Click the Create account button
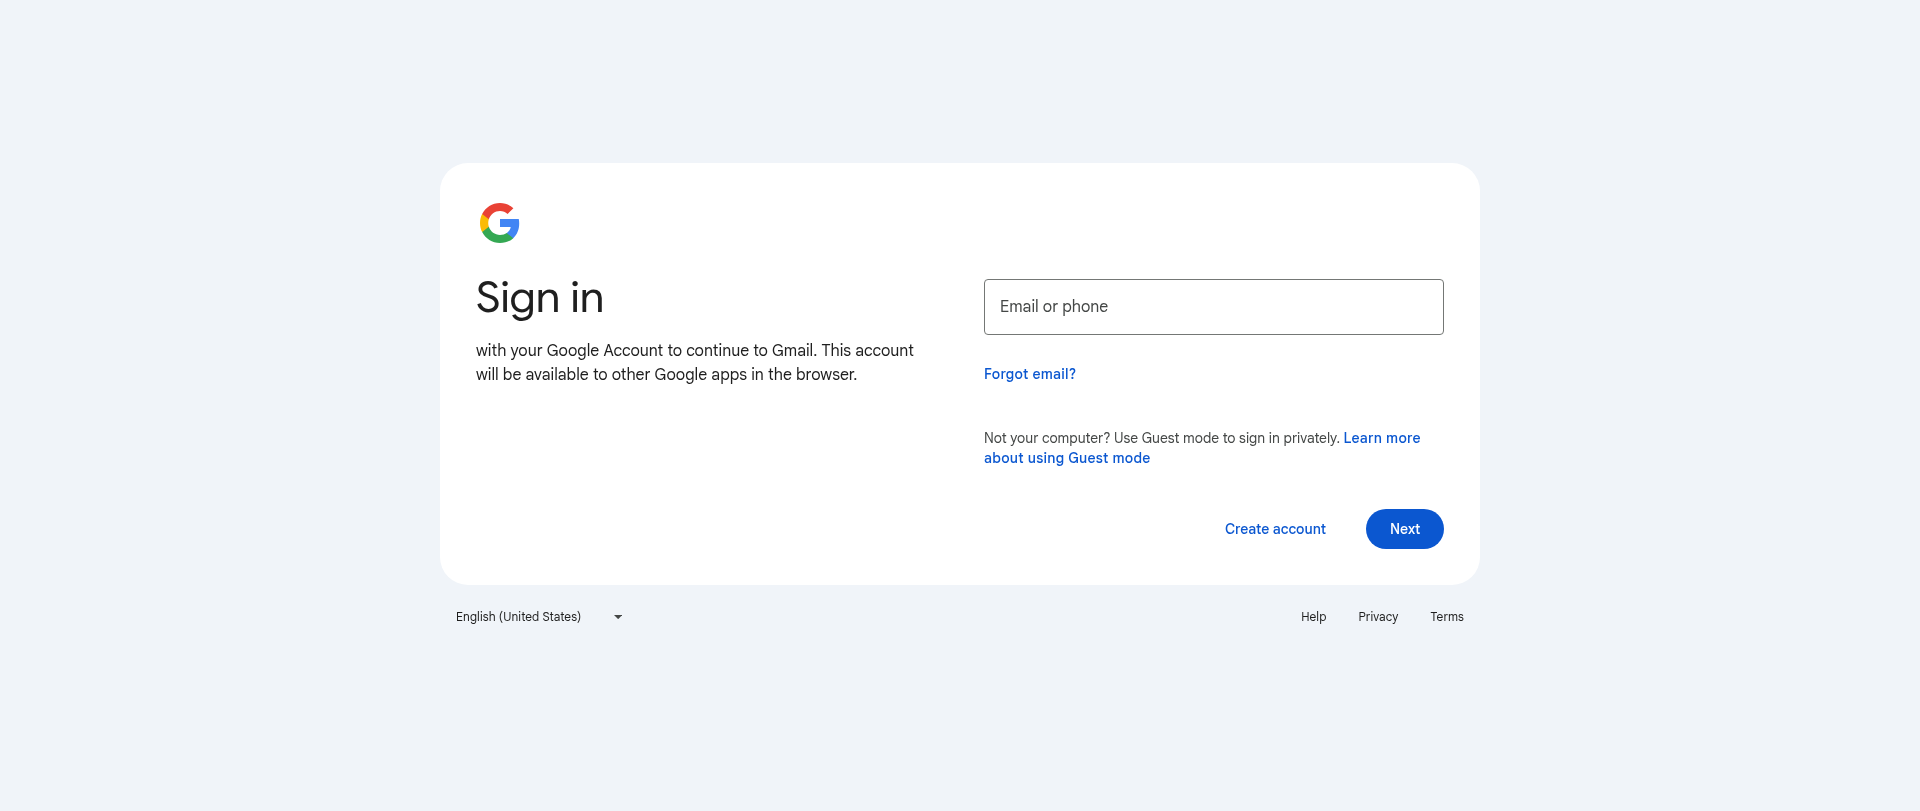Screen dimensions: 1920x811 [1275, 529]
